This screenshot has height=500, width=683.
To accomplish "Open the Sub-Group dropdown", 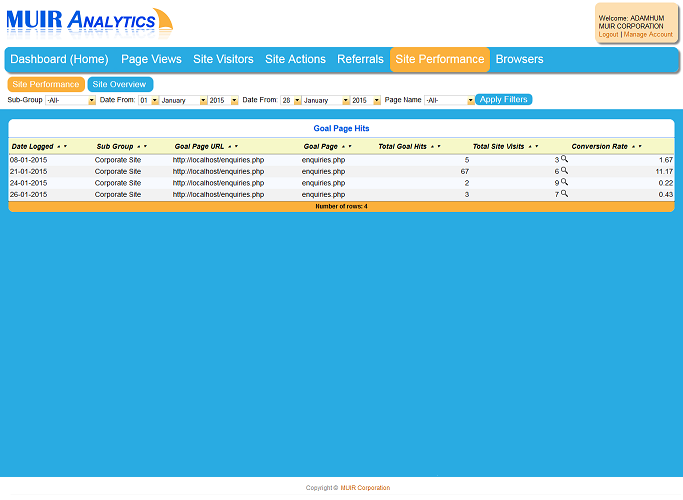I will click(x=71, y=100).
